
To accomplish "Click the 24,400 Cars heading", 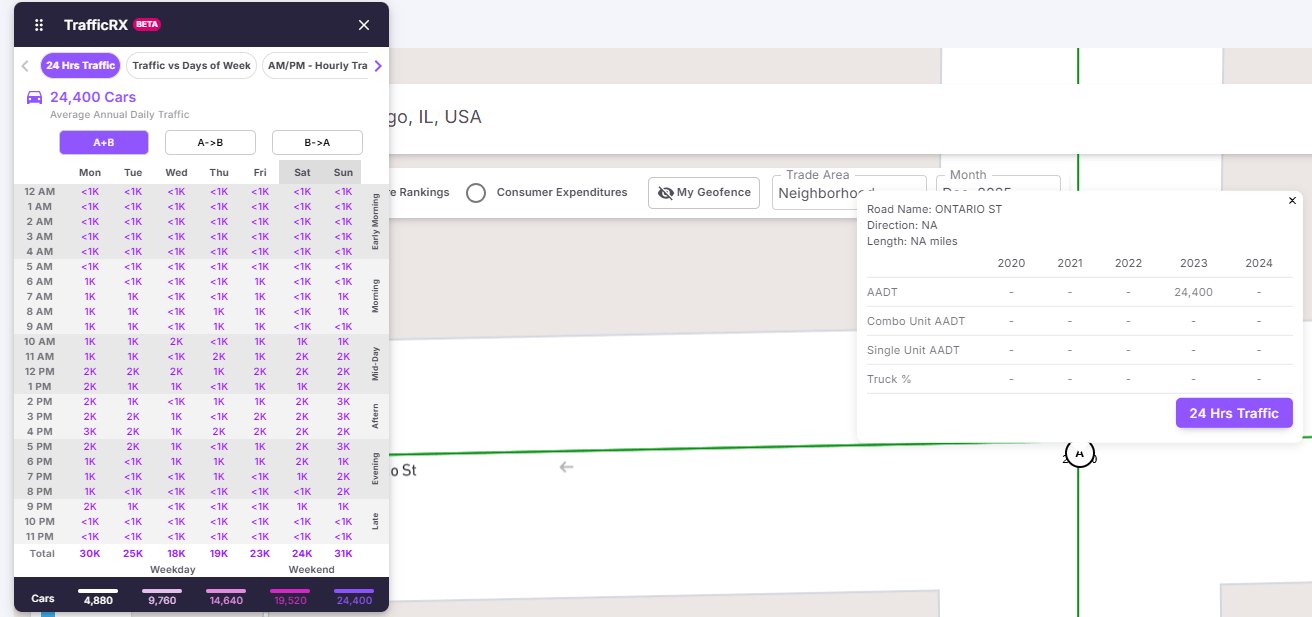I will (x=93, y=98).
